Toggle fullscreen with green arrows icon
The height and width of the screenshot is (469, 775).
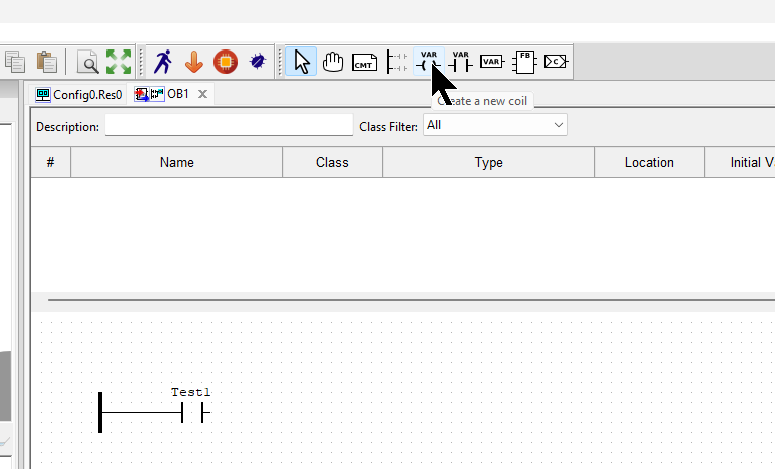119,62
